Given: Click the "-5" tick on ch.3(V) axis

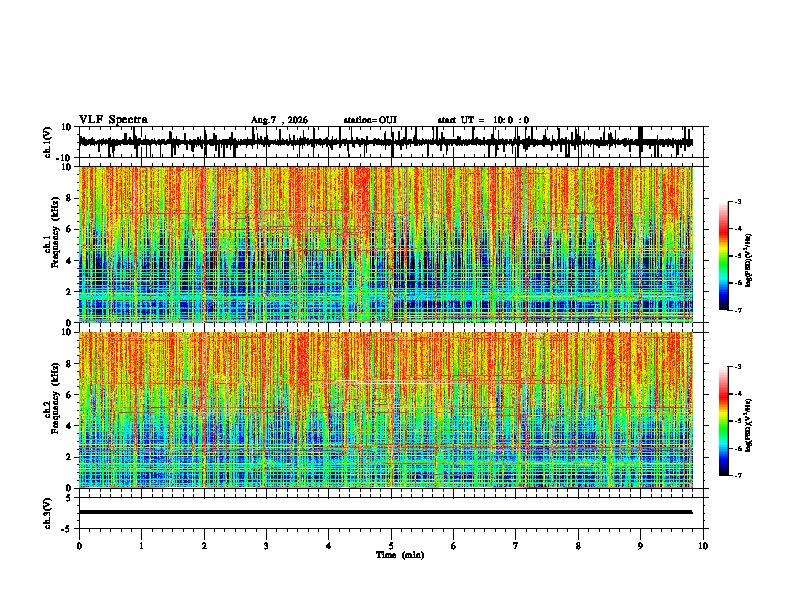Looking at the screenshot, I should pyautogui.click(x=68, y=529).
